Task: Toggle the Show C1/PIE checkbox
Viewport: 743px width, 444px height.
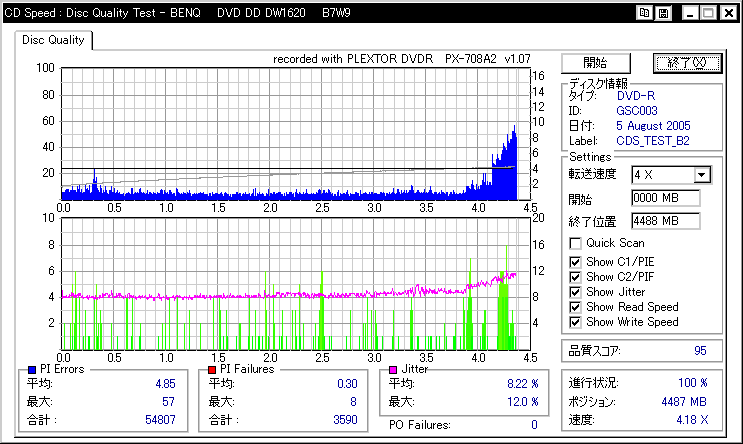Action: click(x=575, y=262)
